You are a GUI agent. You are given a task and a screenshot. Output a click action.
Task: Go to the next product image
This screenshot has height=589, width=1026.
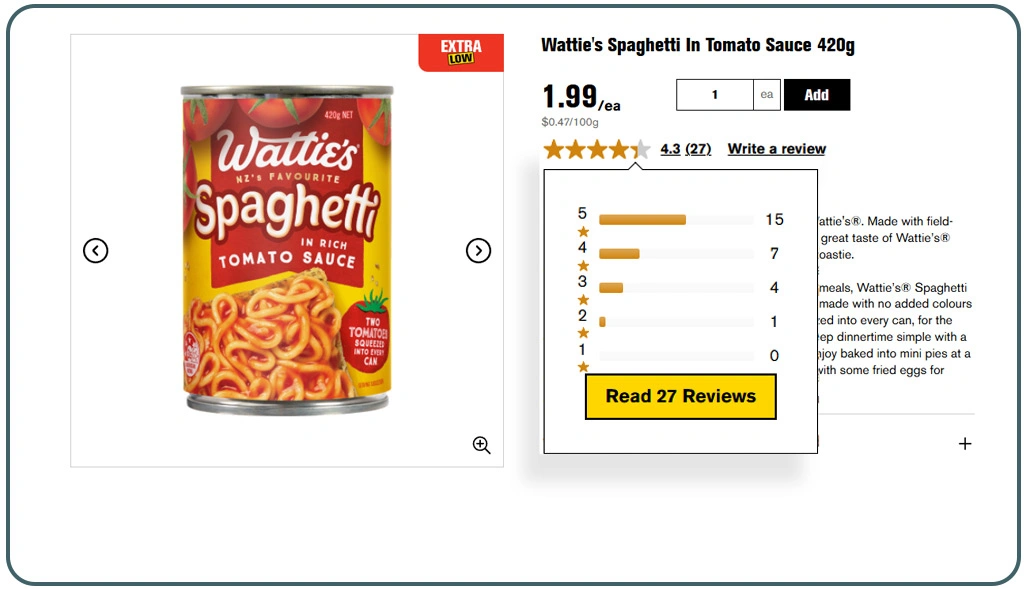[479, 251]
